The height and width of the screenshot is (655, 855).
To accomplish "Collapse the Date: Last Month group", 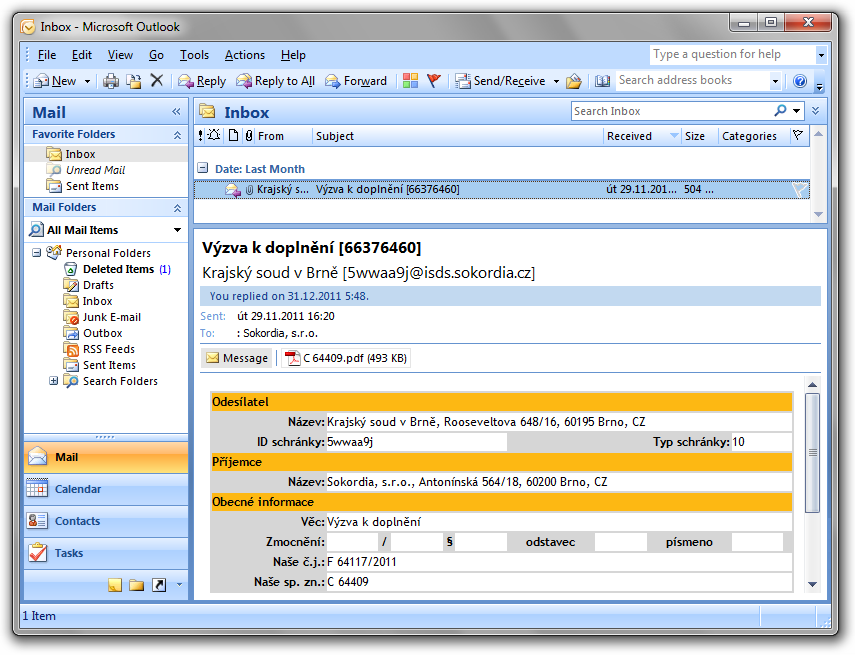I will point(203,169).
